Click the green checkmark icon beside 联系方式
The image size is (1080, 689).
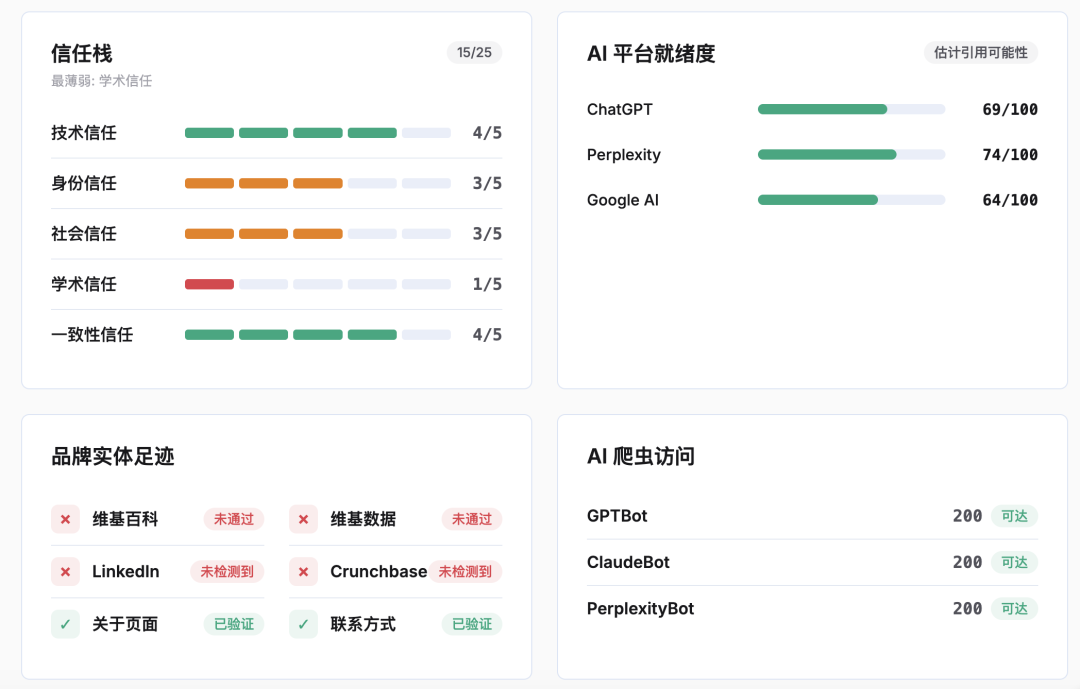coord(303,624)
